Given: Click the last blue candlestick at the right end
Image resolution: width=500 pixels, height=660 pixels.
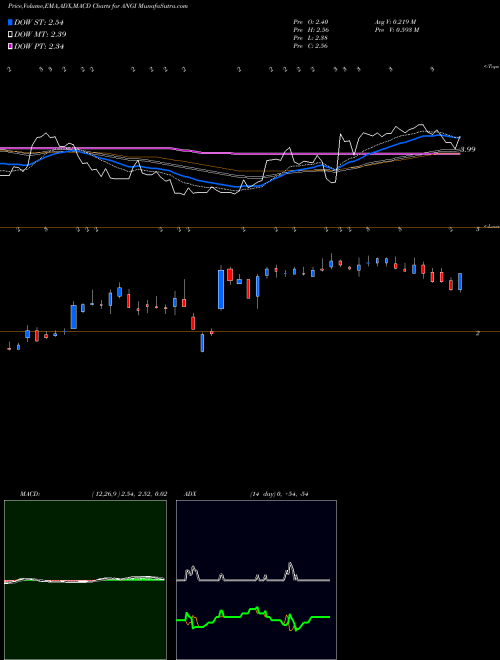Looking at the screenshot, I should point(460,282).
